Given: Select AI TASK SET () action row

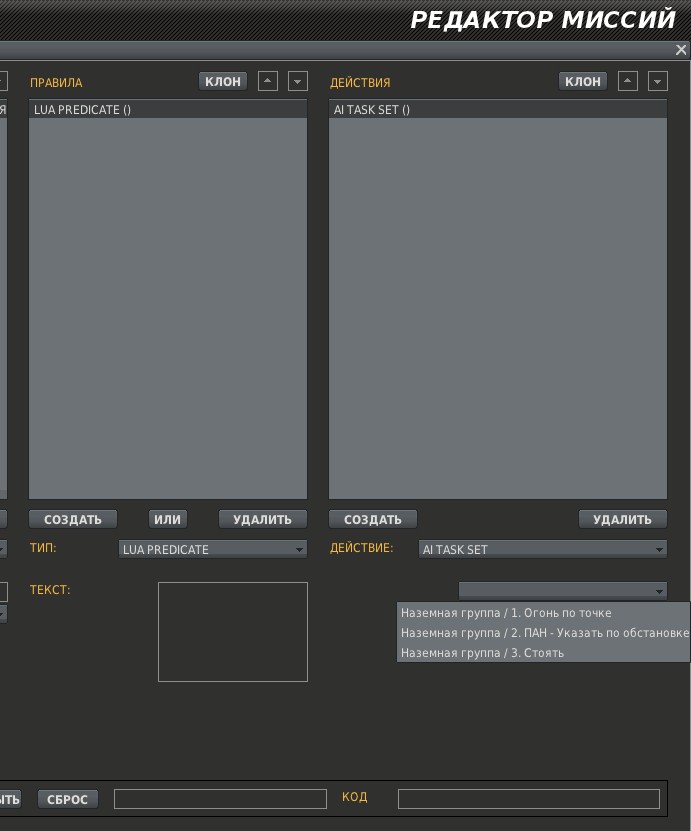Looking at the screenshot, I should [x=498, y=110].
